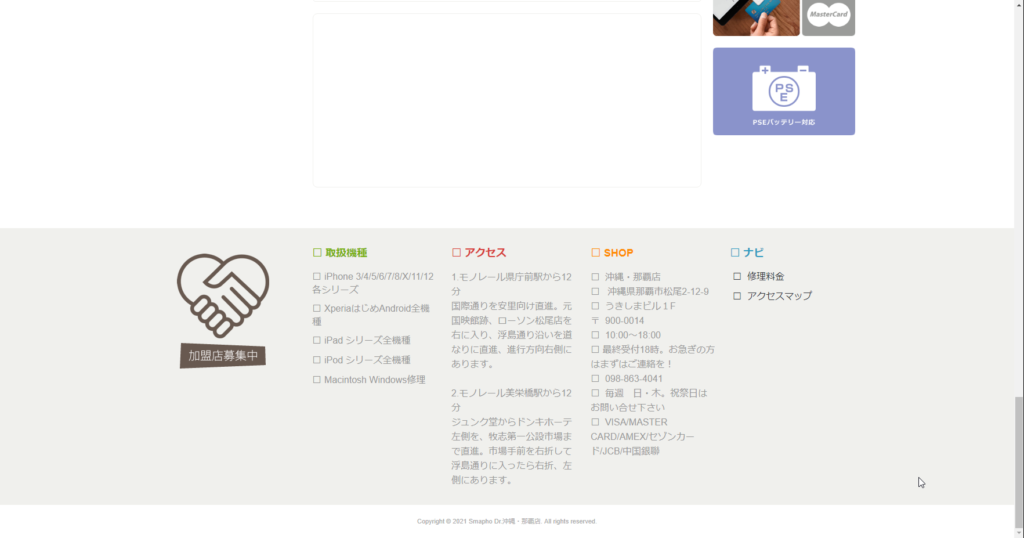
Task: Select iPod シリーズ全機種 item
Action: [362, 360]
